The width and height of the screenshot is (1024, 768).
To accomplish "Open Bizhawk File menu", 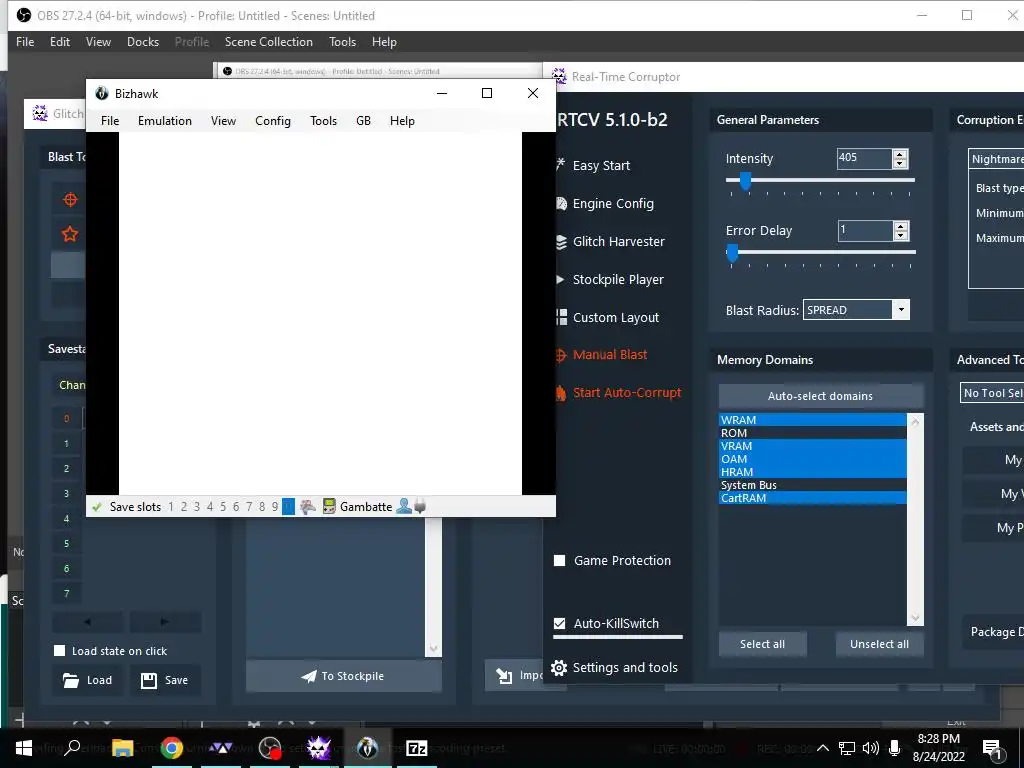I will 110,121.
